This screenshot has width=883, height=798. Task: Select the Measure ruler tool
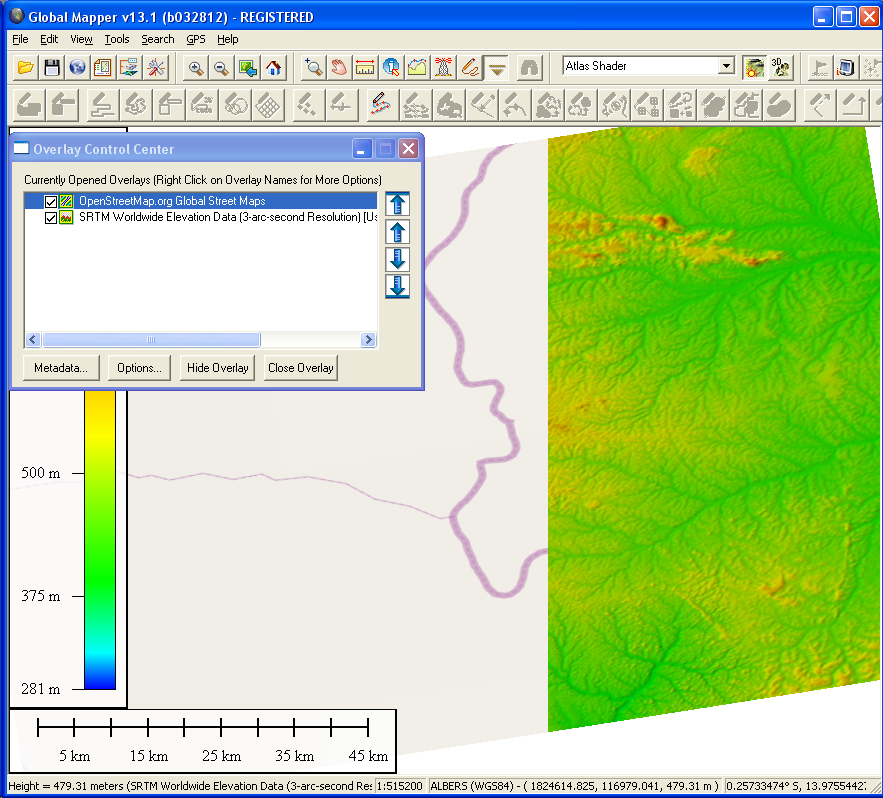[x=365, y=68]
